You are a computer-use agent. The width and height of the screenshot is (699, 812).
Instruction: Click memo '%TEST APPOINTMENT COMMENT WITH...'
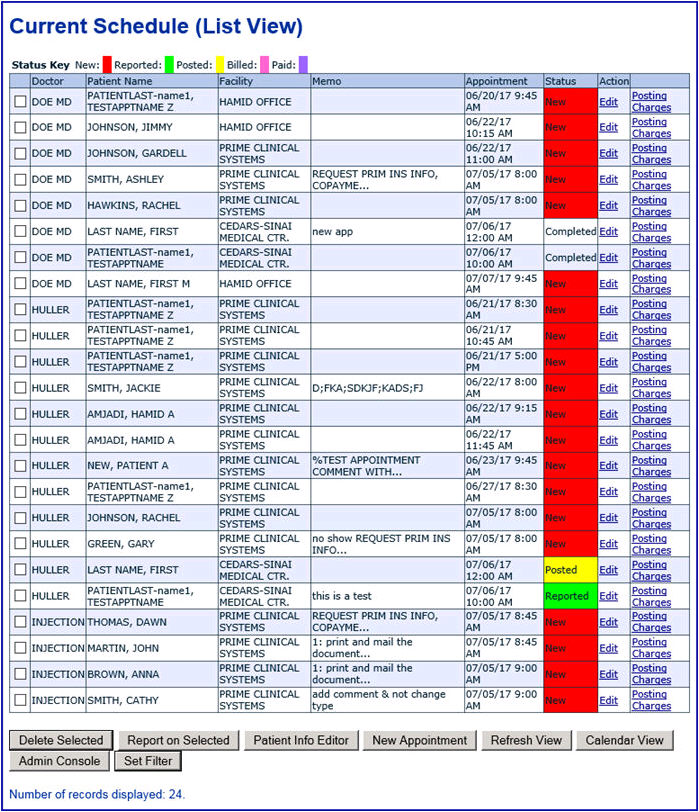point(366,466)
